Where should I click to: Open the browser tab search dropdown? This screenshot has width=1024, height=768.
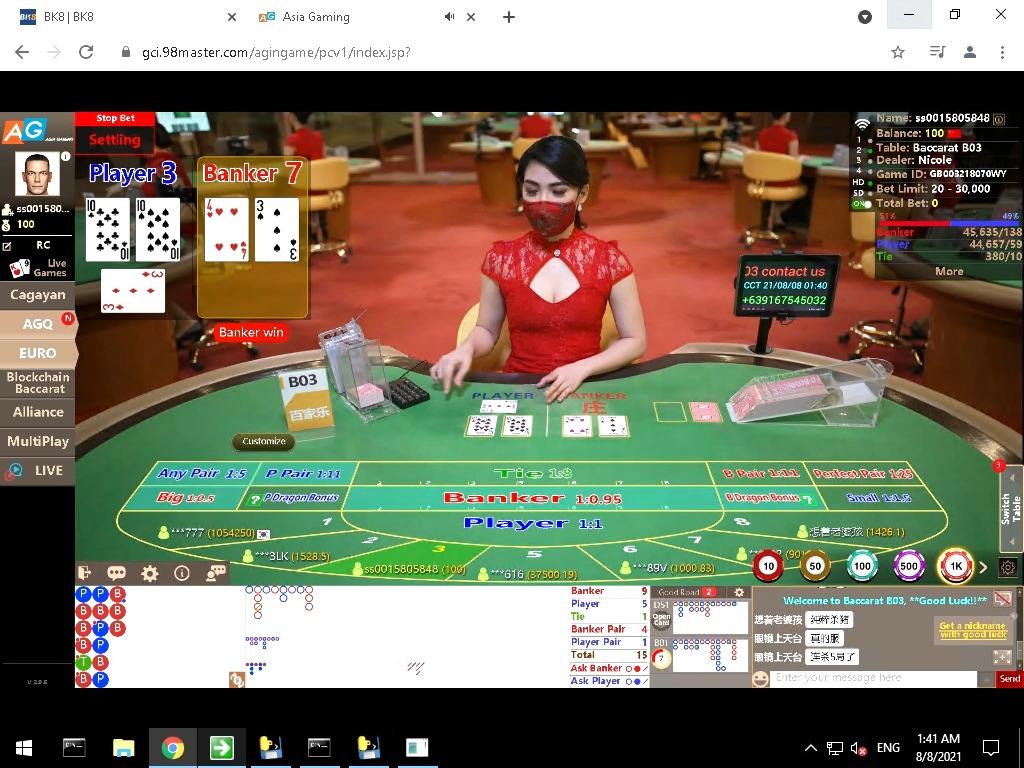(865, 17)
